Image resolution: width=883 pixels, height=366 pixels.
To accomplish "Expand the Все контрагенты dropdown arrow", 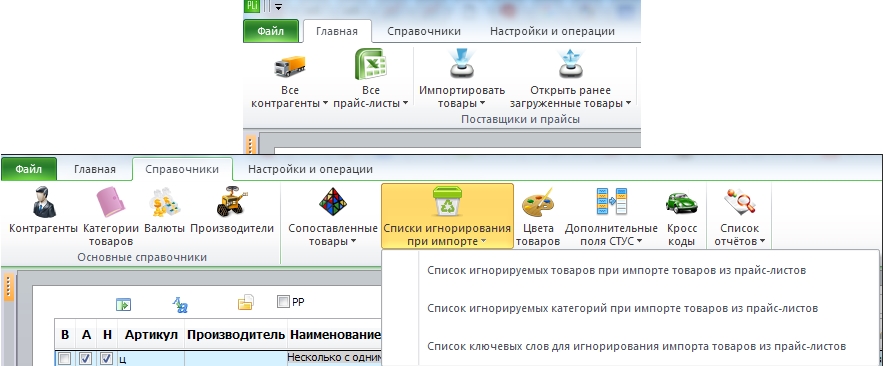I will 325,104.
